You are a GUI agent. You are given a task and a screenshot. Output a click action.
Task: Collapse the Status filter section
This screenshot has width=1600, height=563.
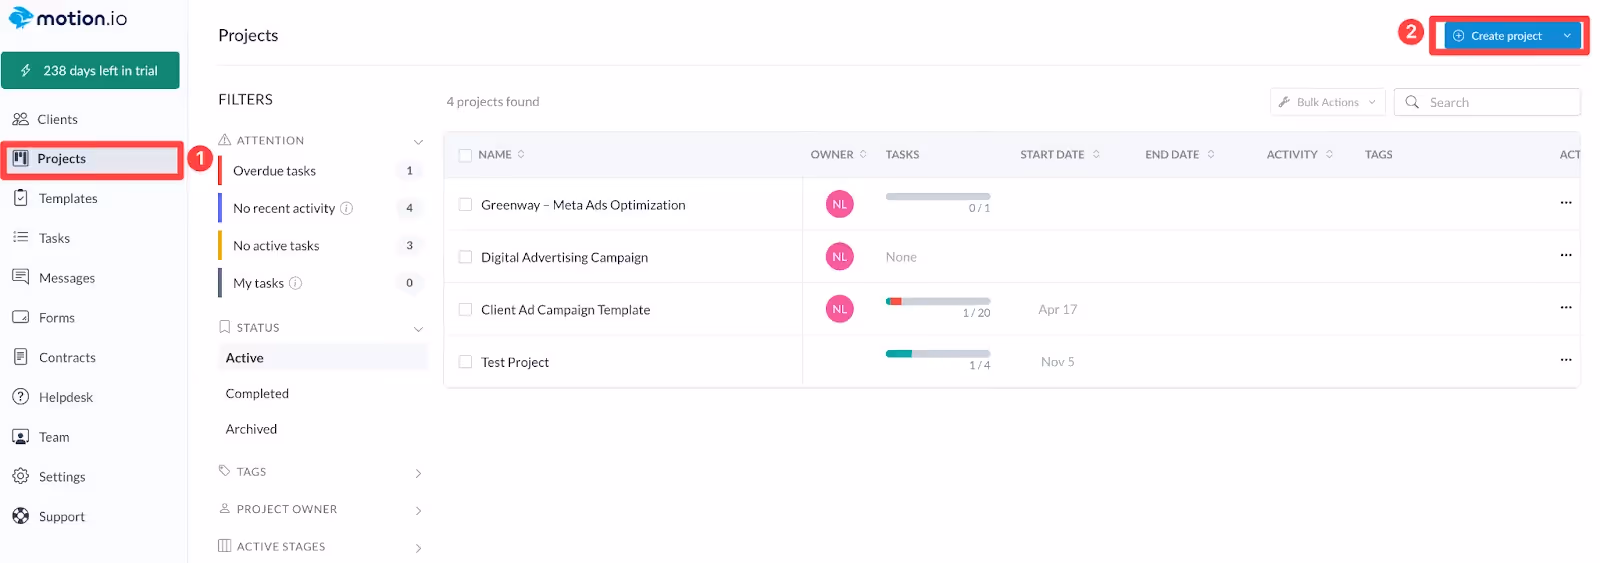(x=418, y=328)
